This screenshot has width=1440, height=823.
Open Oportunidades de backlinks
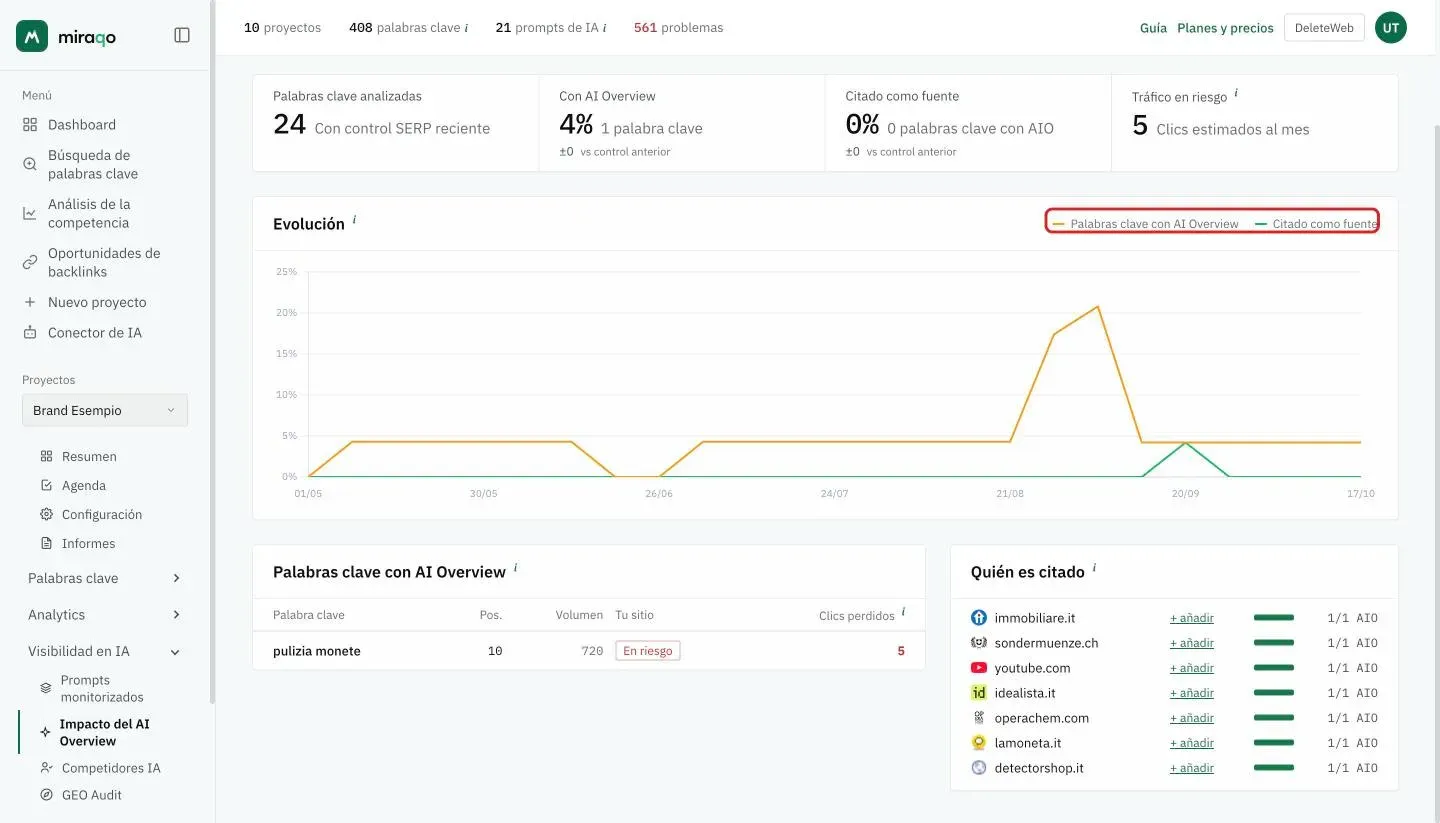click(105, 262)
